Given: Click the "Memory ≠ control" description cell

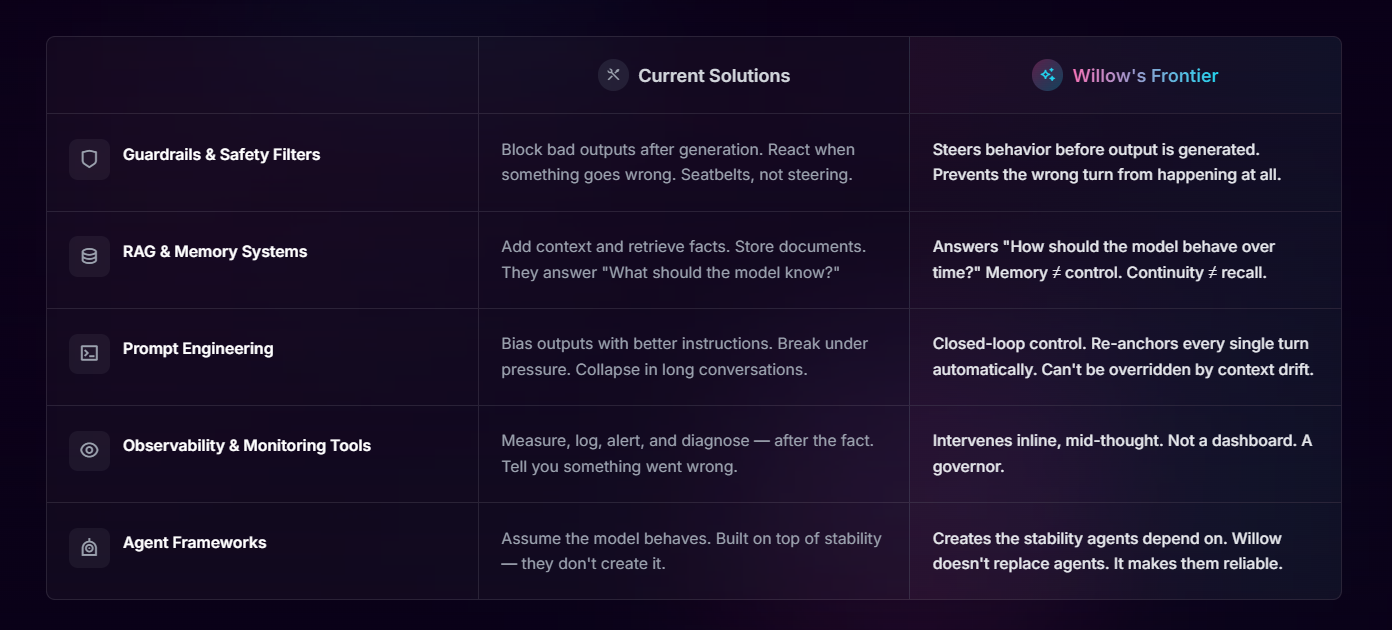Looking at the screenshot, I should click(x=1104, y=259).
